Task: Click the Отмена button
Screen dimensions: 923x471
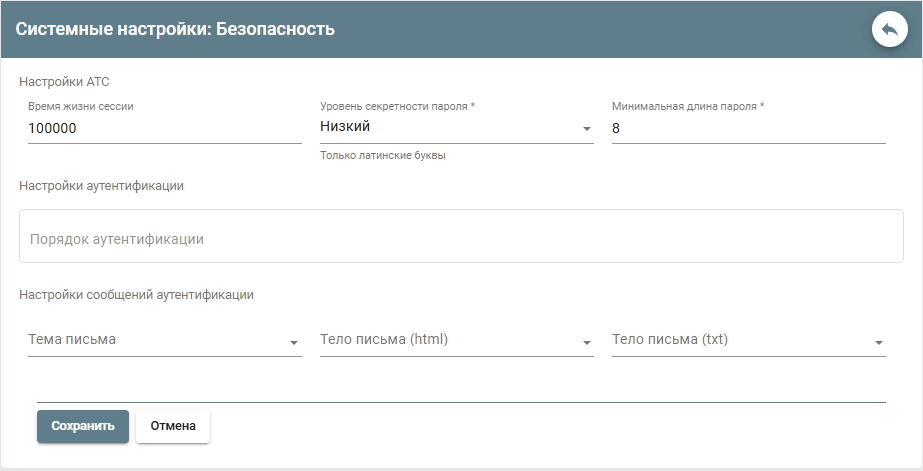Action: click(173, 426)
